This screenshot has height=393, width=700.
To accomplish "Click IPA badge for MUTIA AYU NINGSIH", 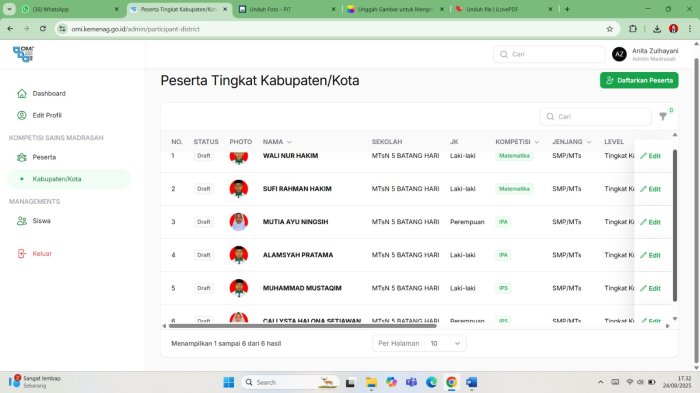I will point(503,222).
